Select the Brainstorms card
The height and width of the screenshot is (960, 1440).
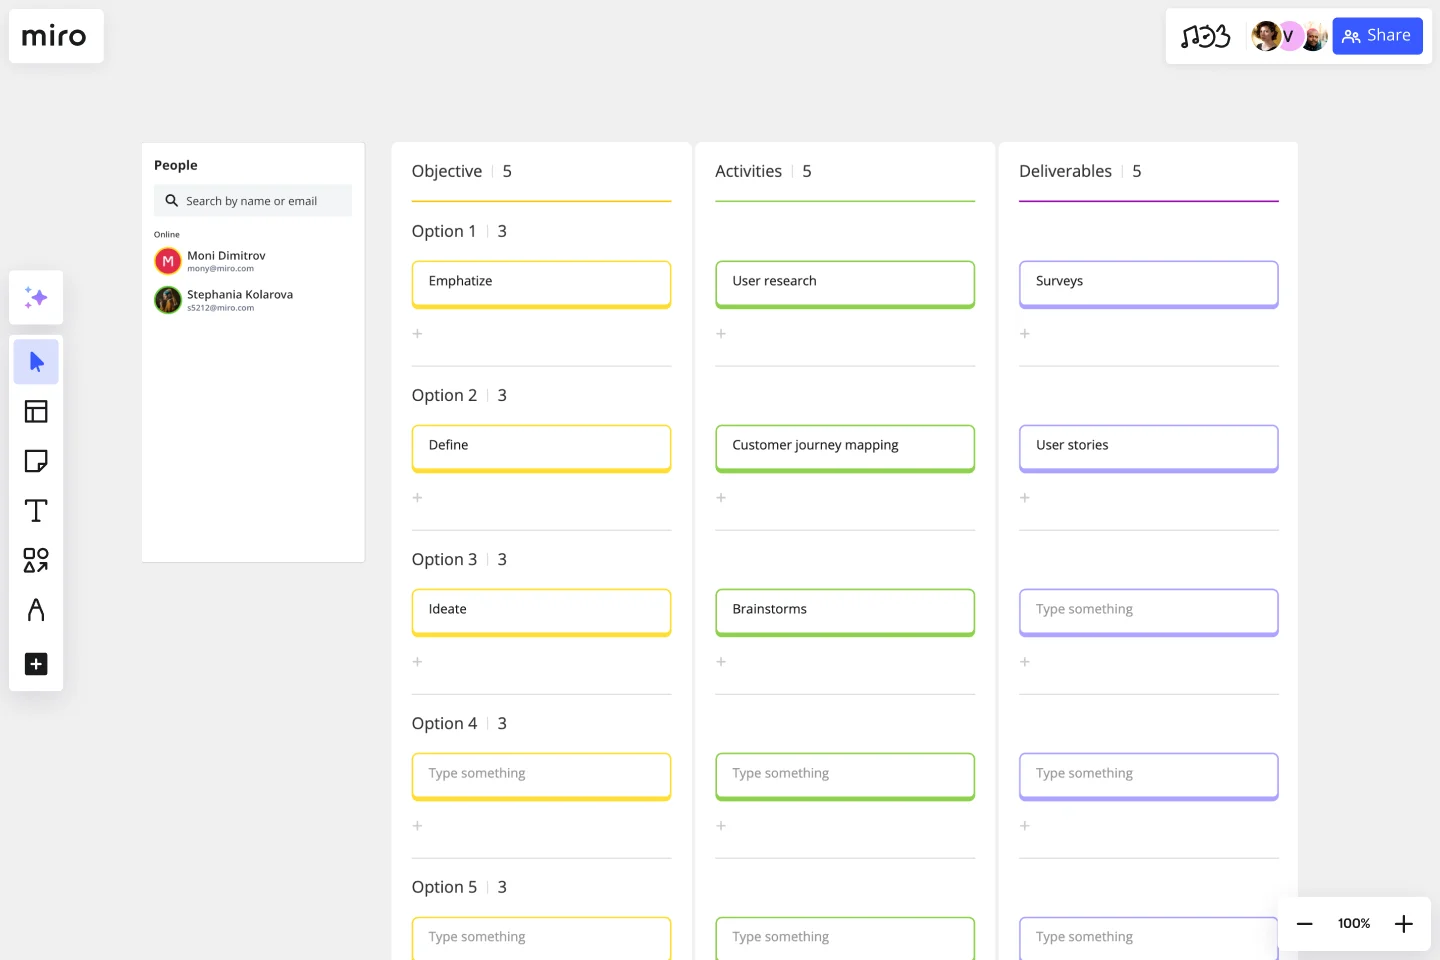(845, 613)
